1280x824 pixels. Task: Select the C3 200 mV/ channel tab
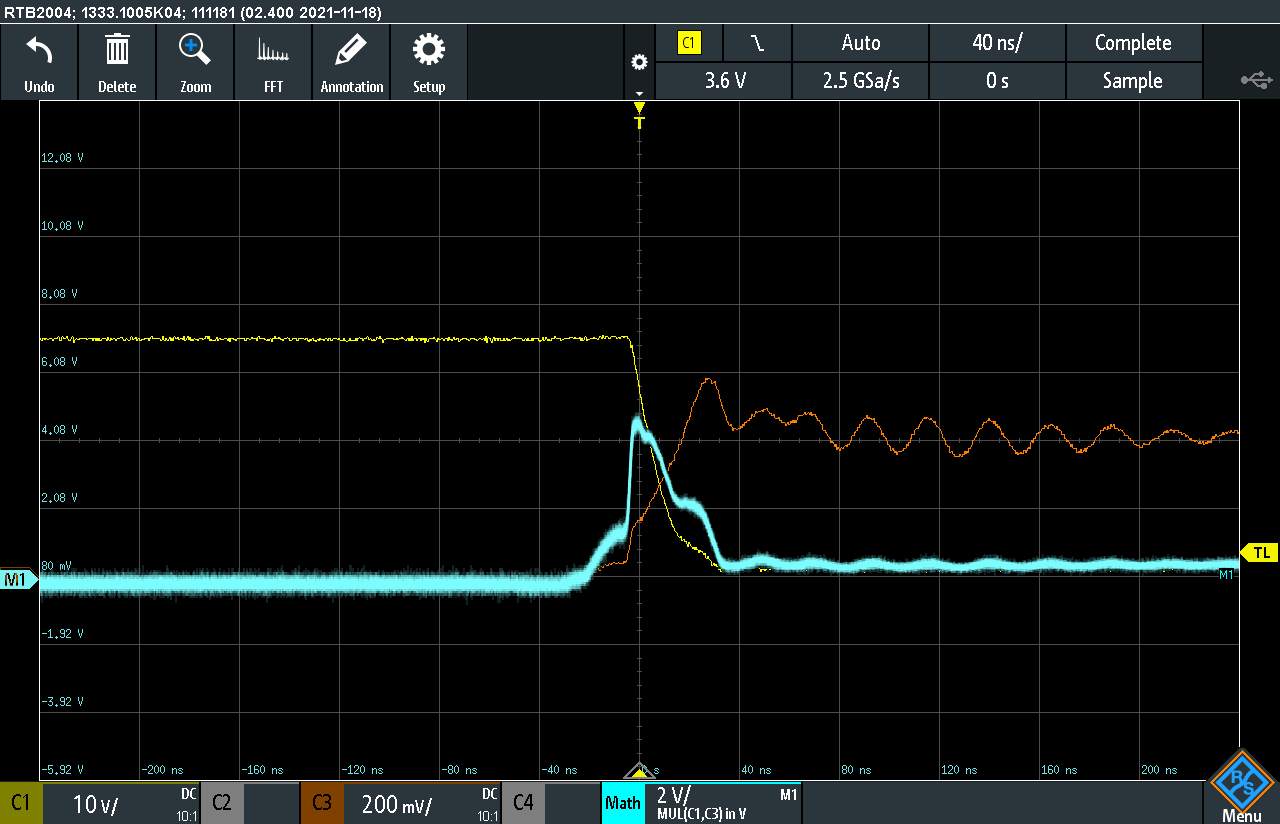click(400, 803)
